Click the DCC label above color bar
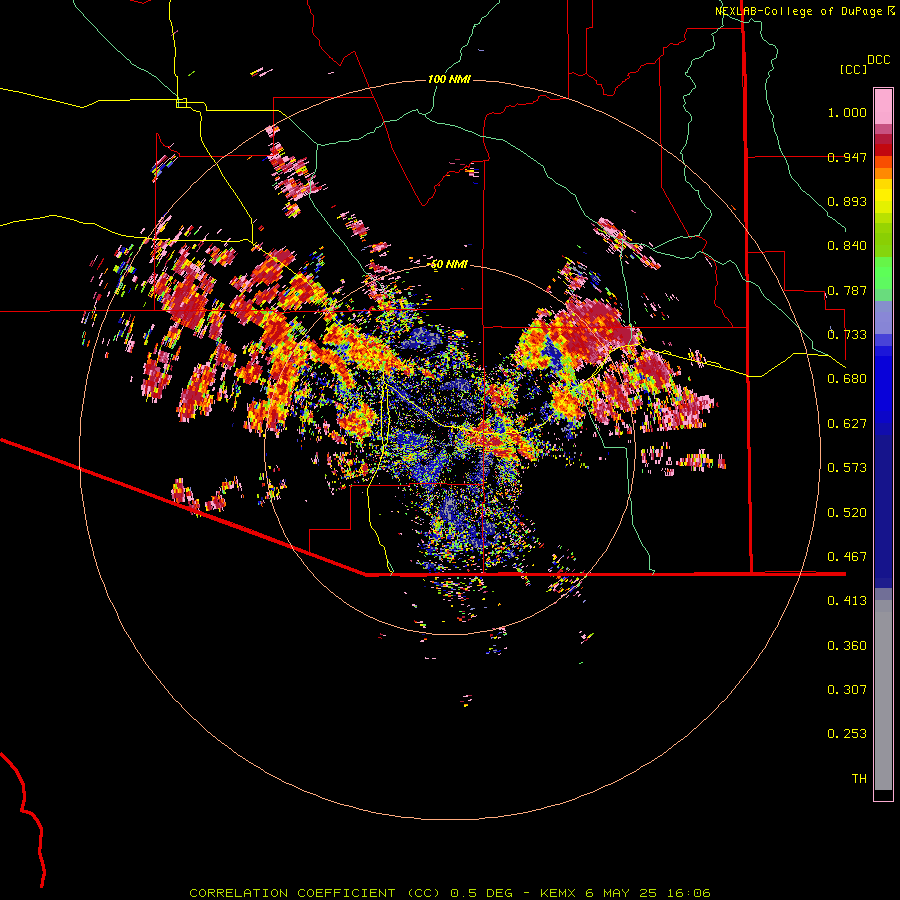 [879, 60]
